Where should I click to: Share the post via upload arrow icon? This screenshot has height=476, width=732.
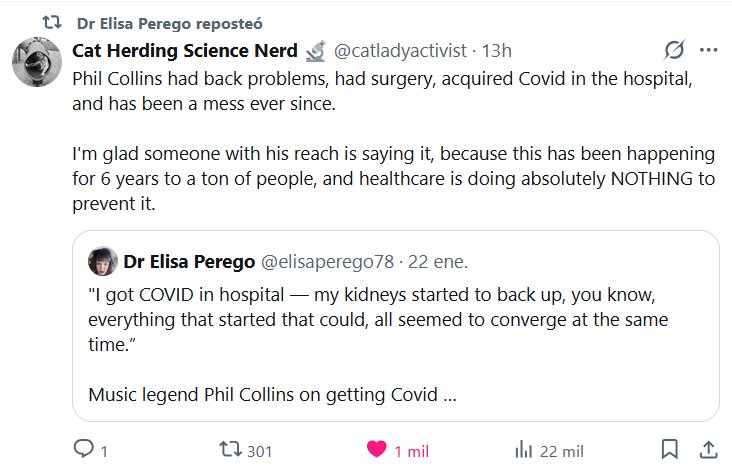(707, 450)
